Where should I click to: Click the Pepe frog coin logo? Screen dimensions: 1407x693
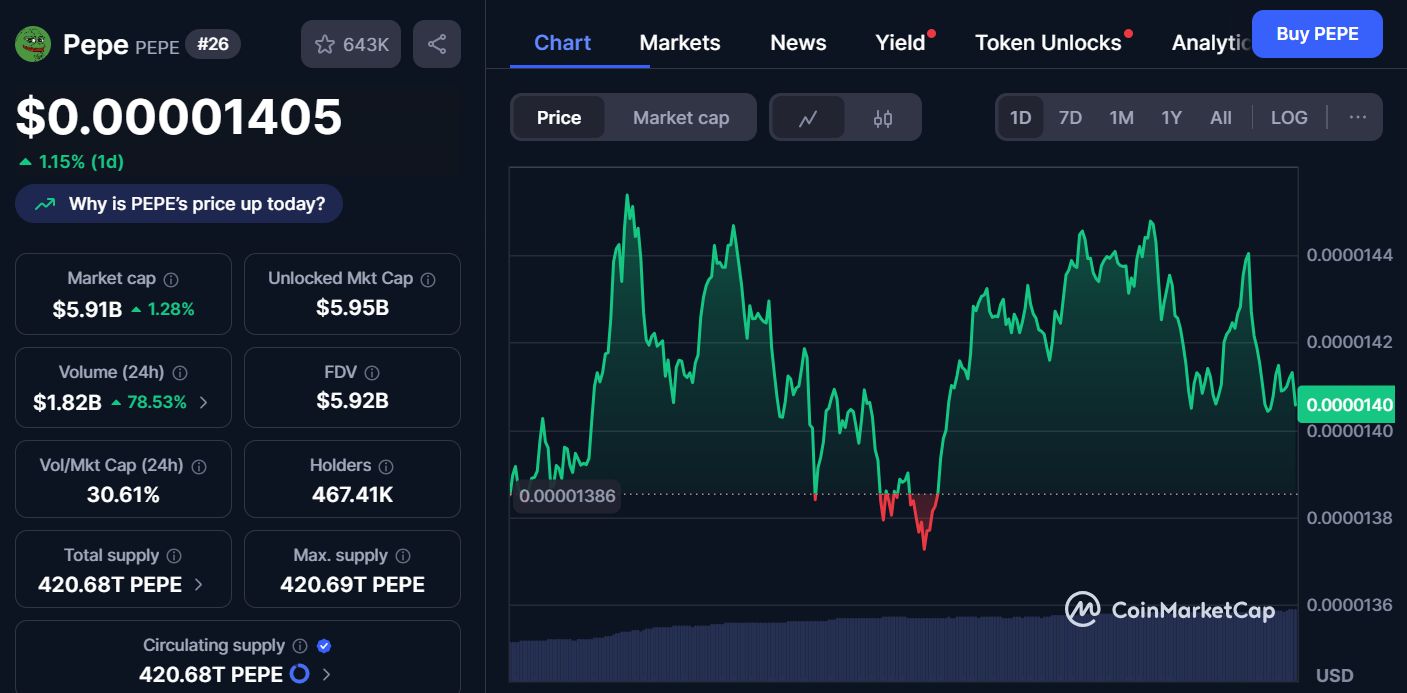[x=33, y=44]
